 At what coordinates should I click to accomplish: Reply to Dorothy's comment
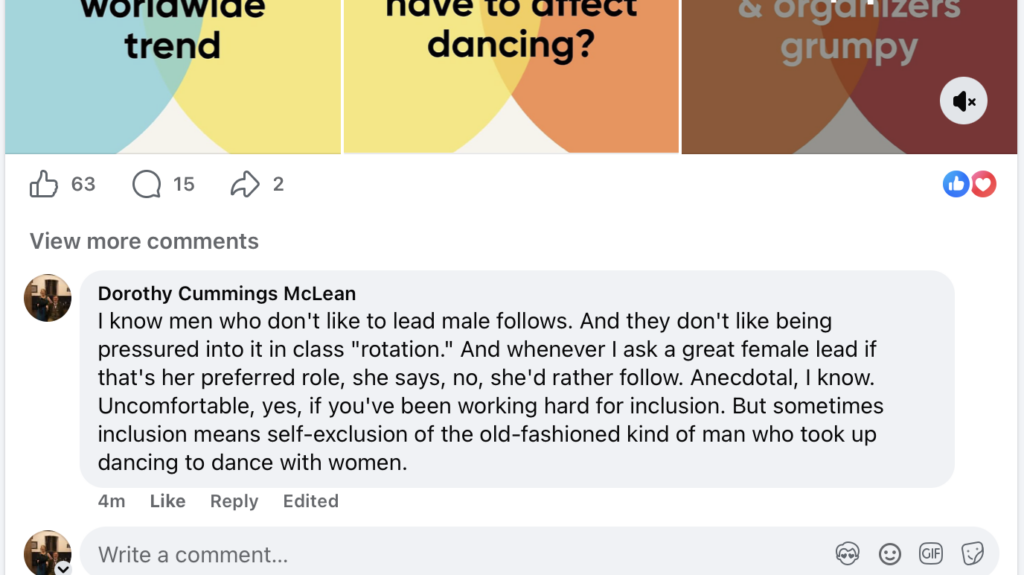coord(234,501)
